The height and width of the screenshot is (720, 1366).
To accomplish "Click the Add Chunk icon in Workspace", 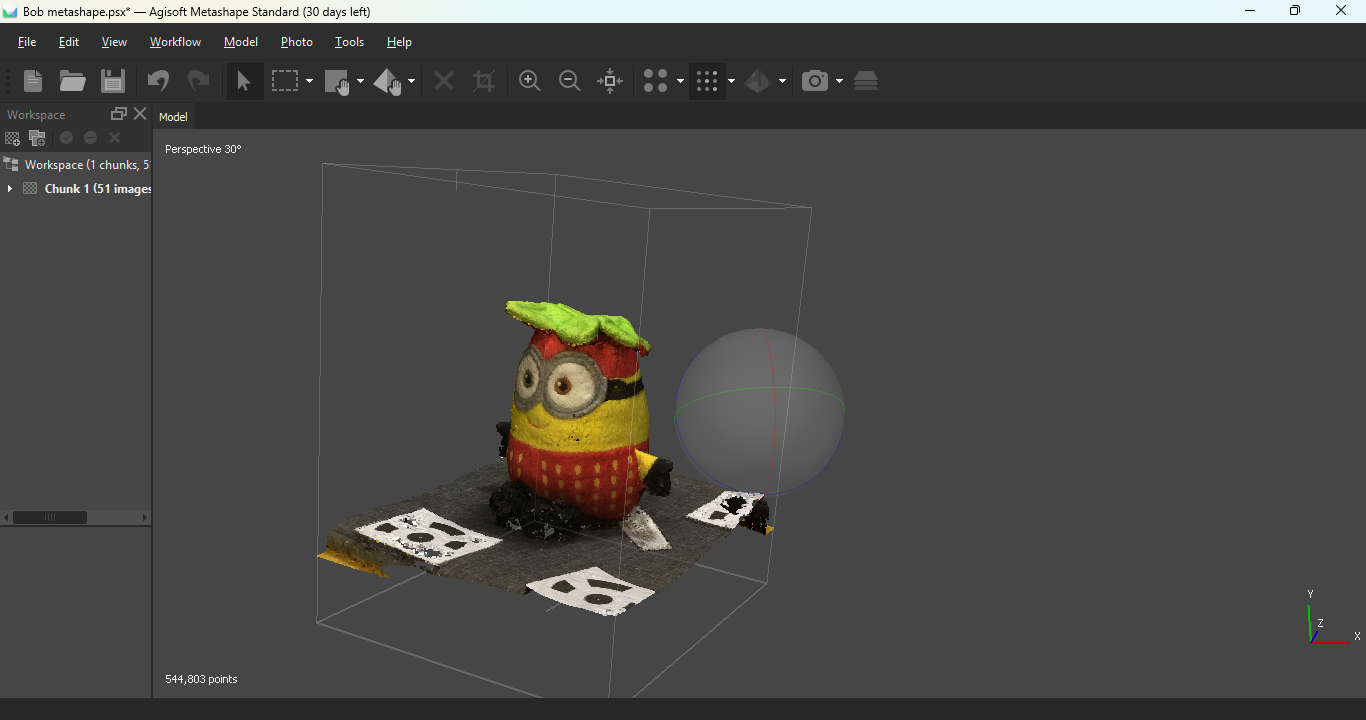I will (13, 138).
